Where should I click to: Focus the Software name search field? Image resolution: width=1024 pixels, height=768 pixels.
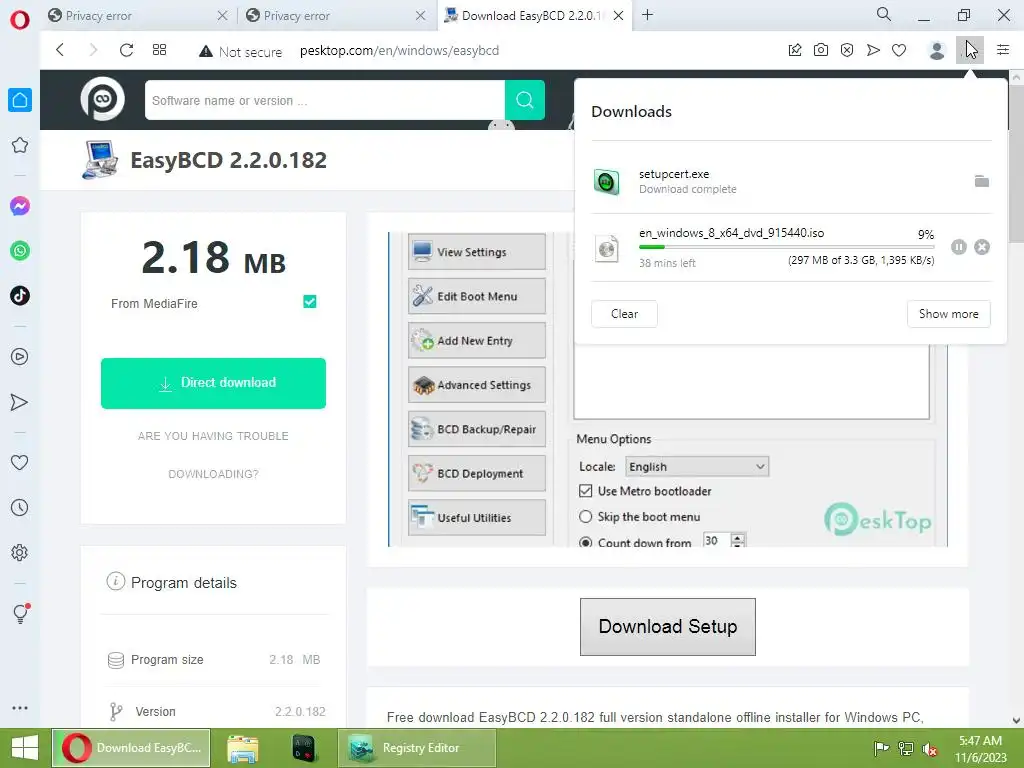(x=325, y=100)
